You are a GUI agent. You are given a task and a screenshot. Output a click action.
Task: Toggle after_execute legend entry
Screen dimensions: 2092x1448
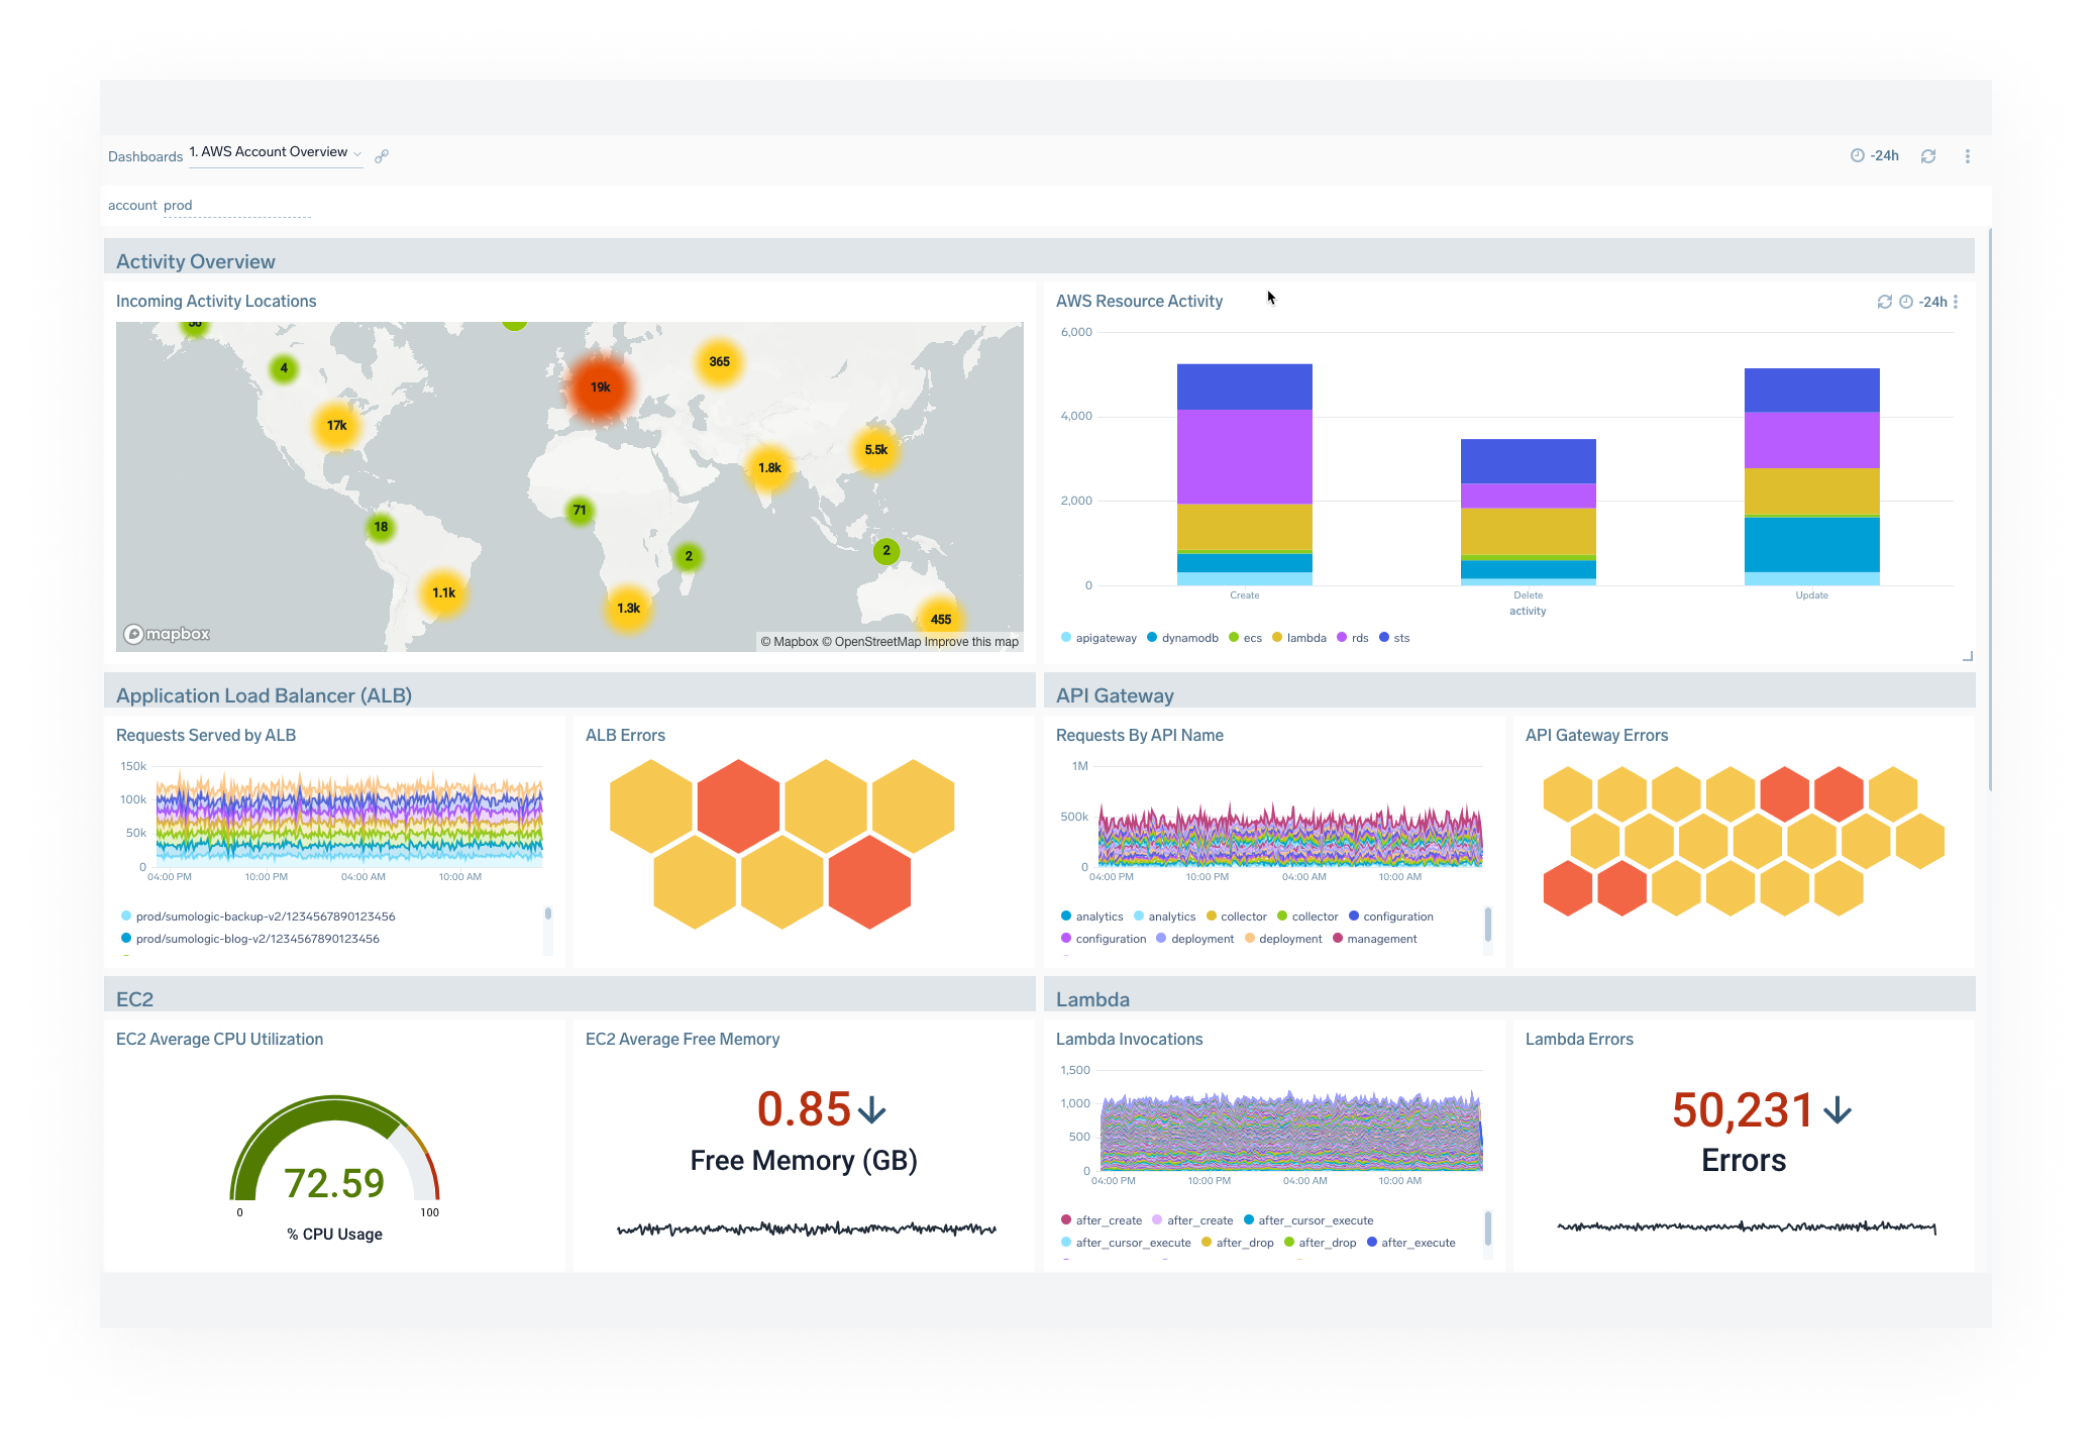(x=1412, y=1243)
